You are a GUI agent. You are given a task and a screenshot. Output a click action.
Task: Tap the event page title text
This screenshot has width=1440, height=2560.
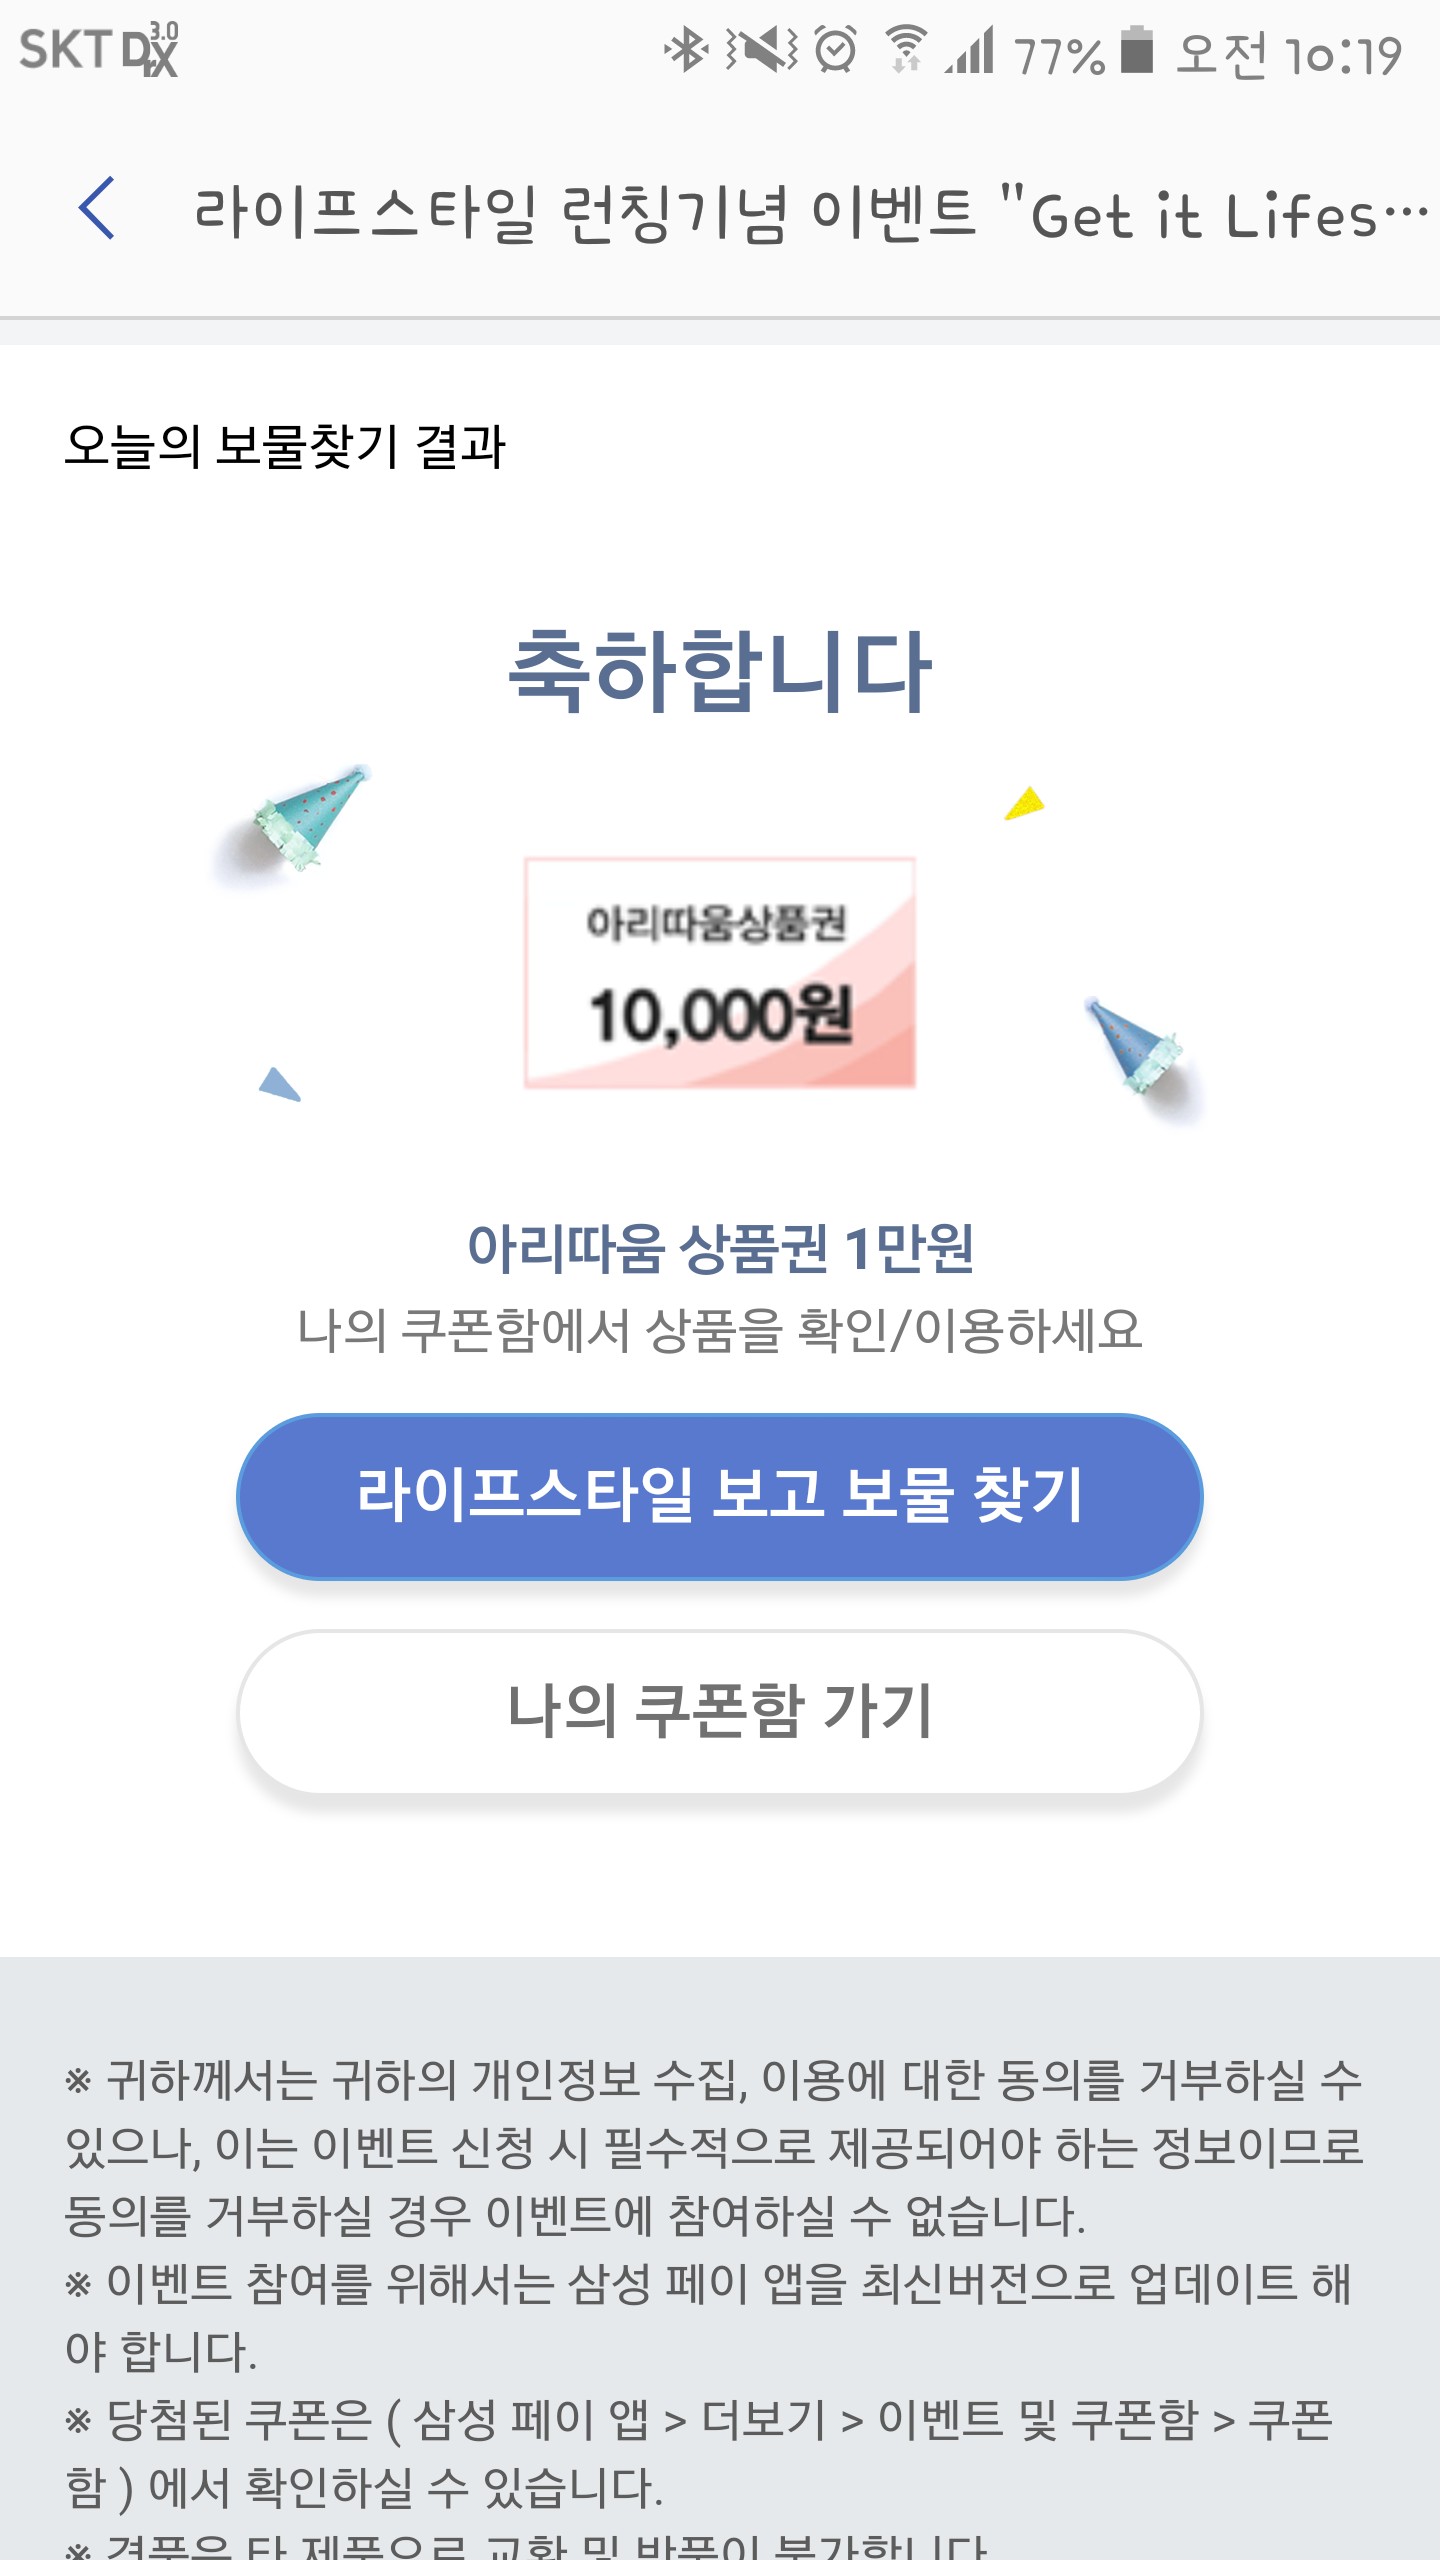point(810,214)
